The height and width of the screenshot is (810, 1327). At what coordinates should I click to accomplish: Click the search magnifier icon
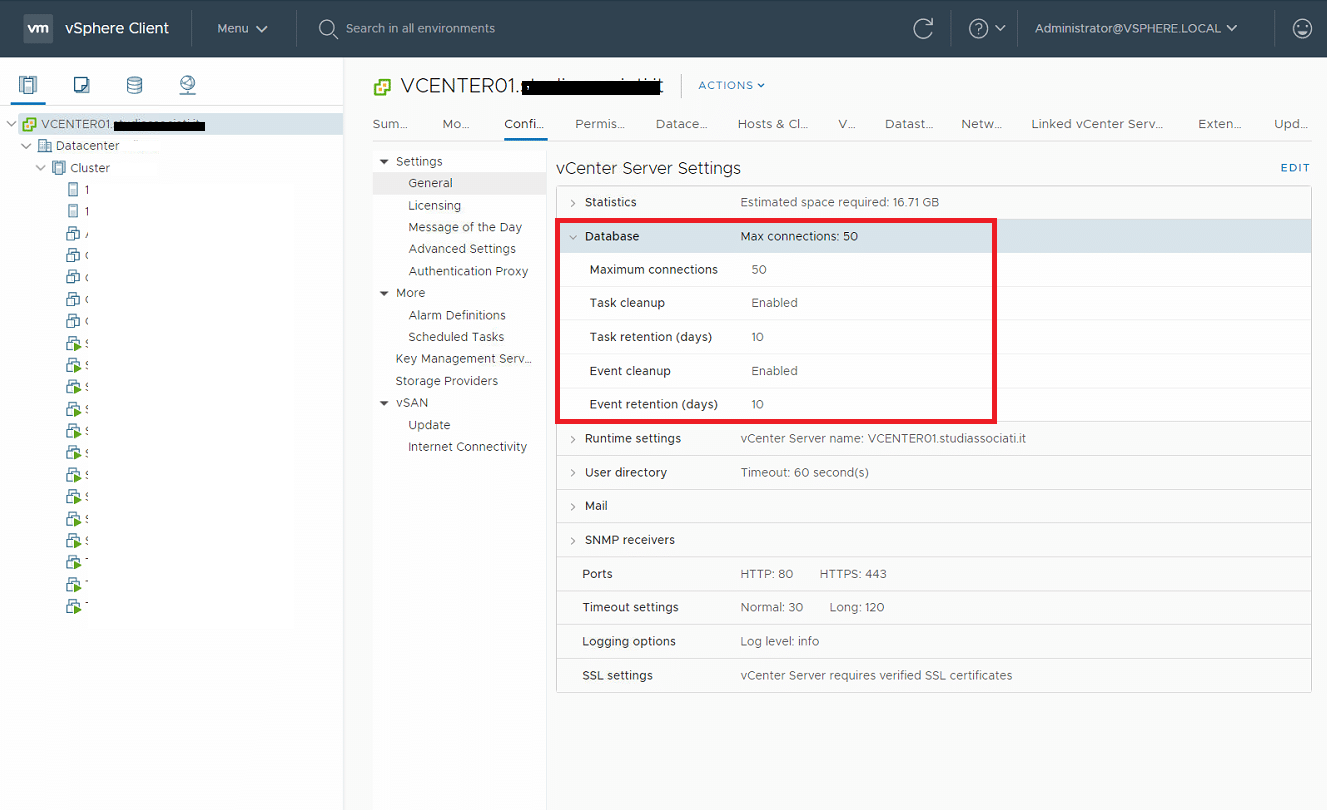coord(327,29)
